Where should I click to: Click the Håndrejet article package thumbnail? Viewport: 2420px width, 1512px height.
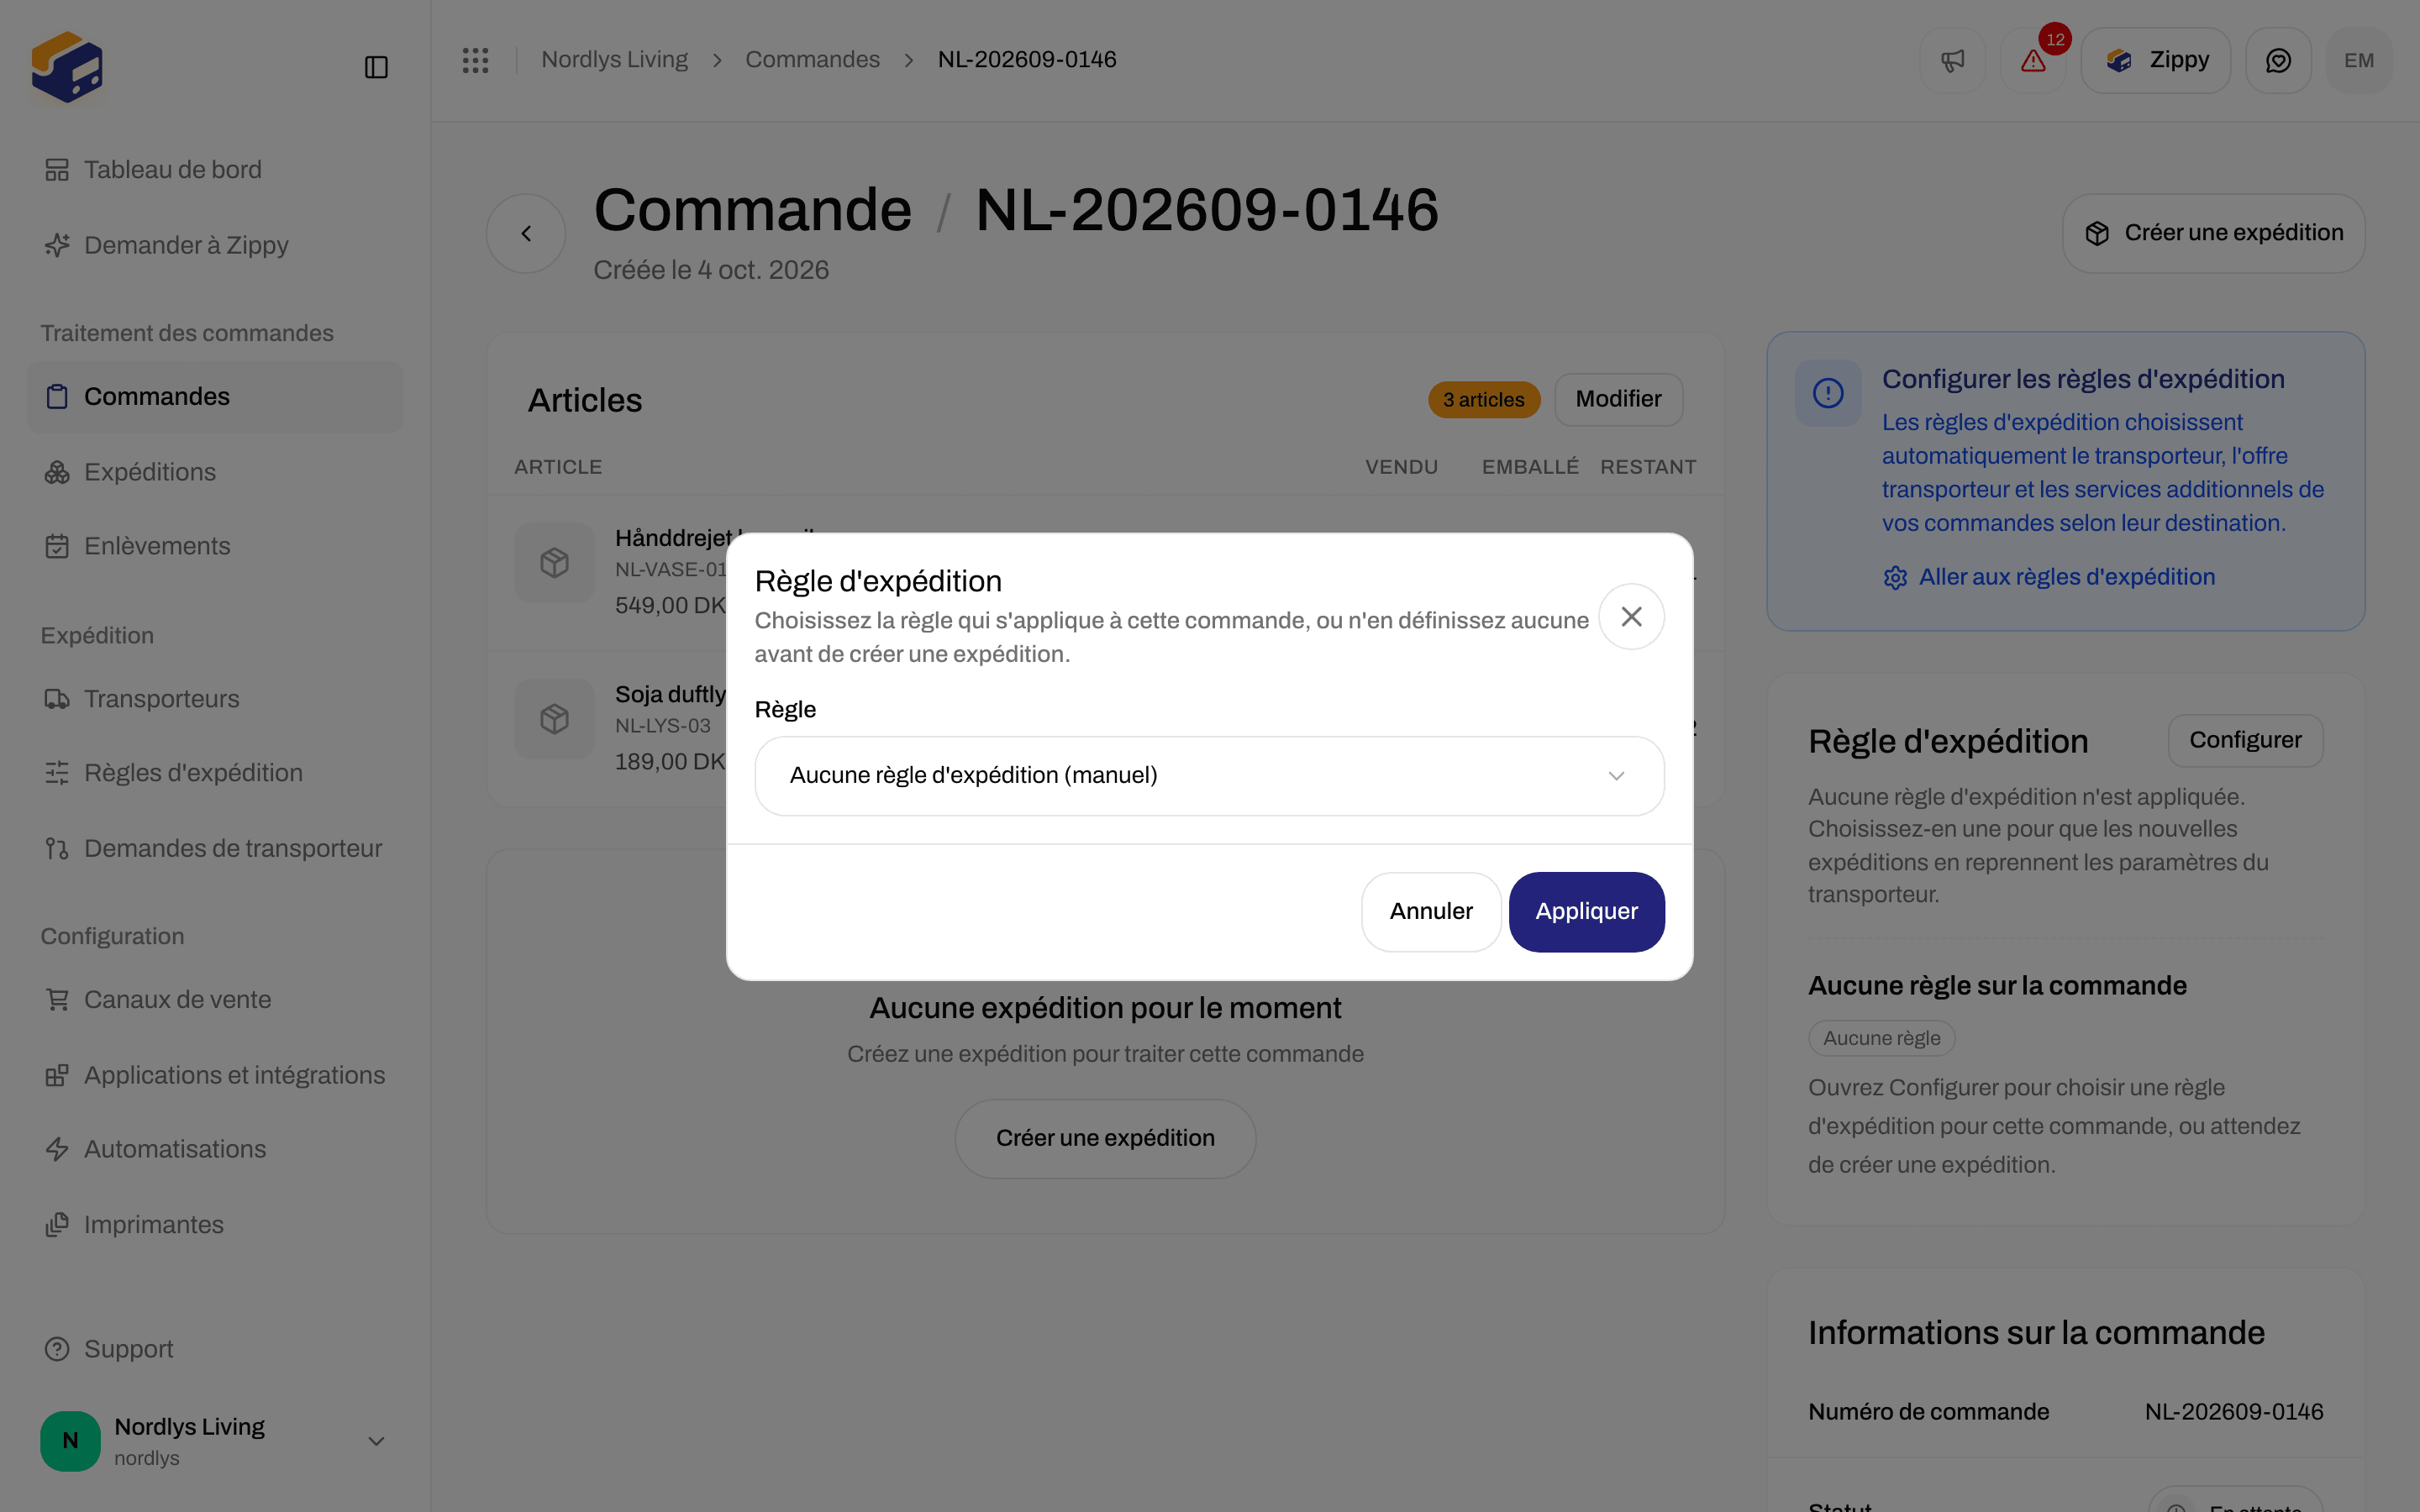(555, 562)
